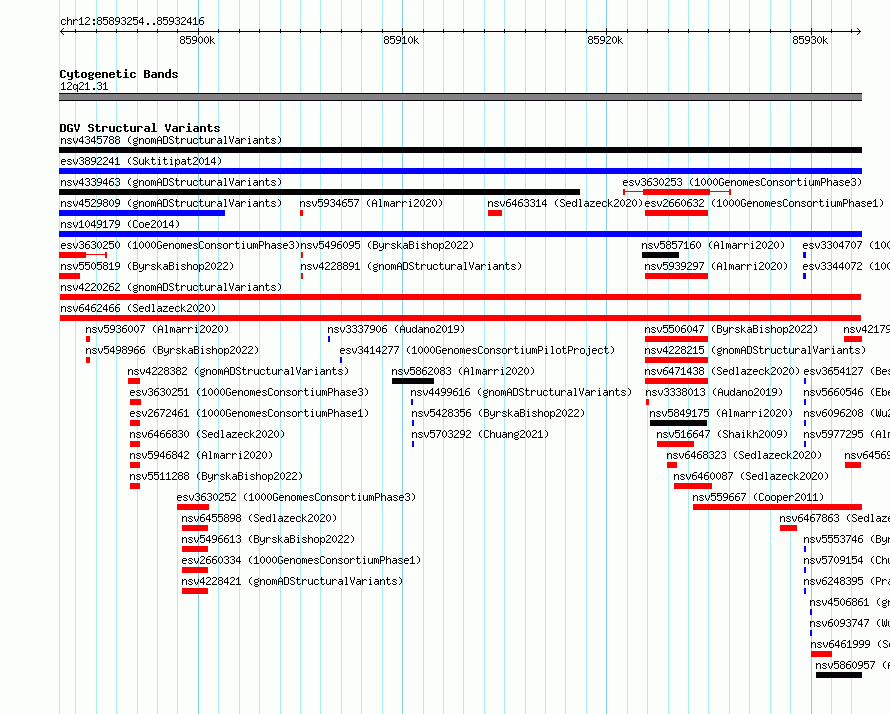
Task: Select nsv6460087 Sedlazeck2020 label
Action: (x=751, y=476)
